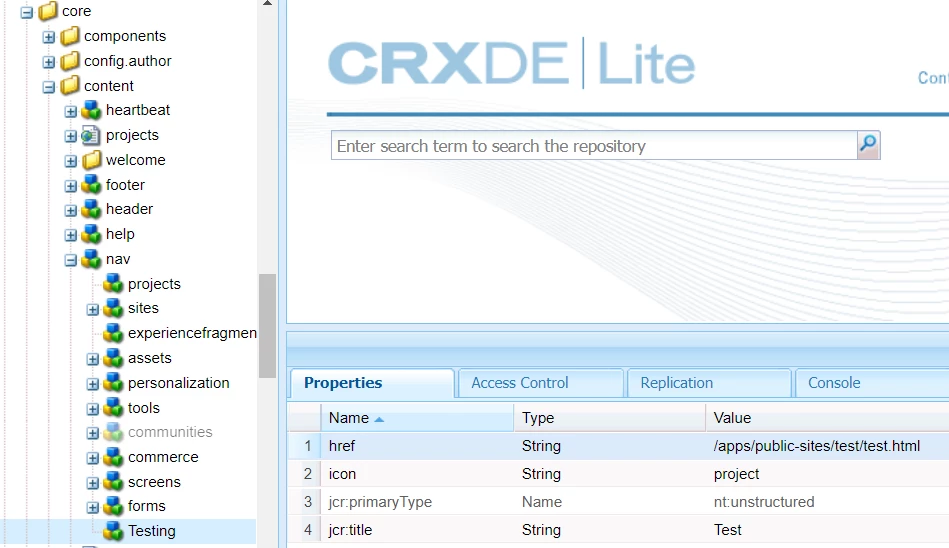Click the screens node cube icon
The width and height of the screenshot is (949, 548).
(x=113, y=482)
